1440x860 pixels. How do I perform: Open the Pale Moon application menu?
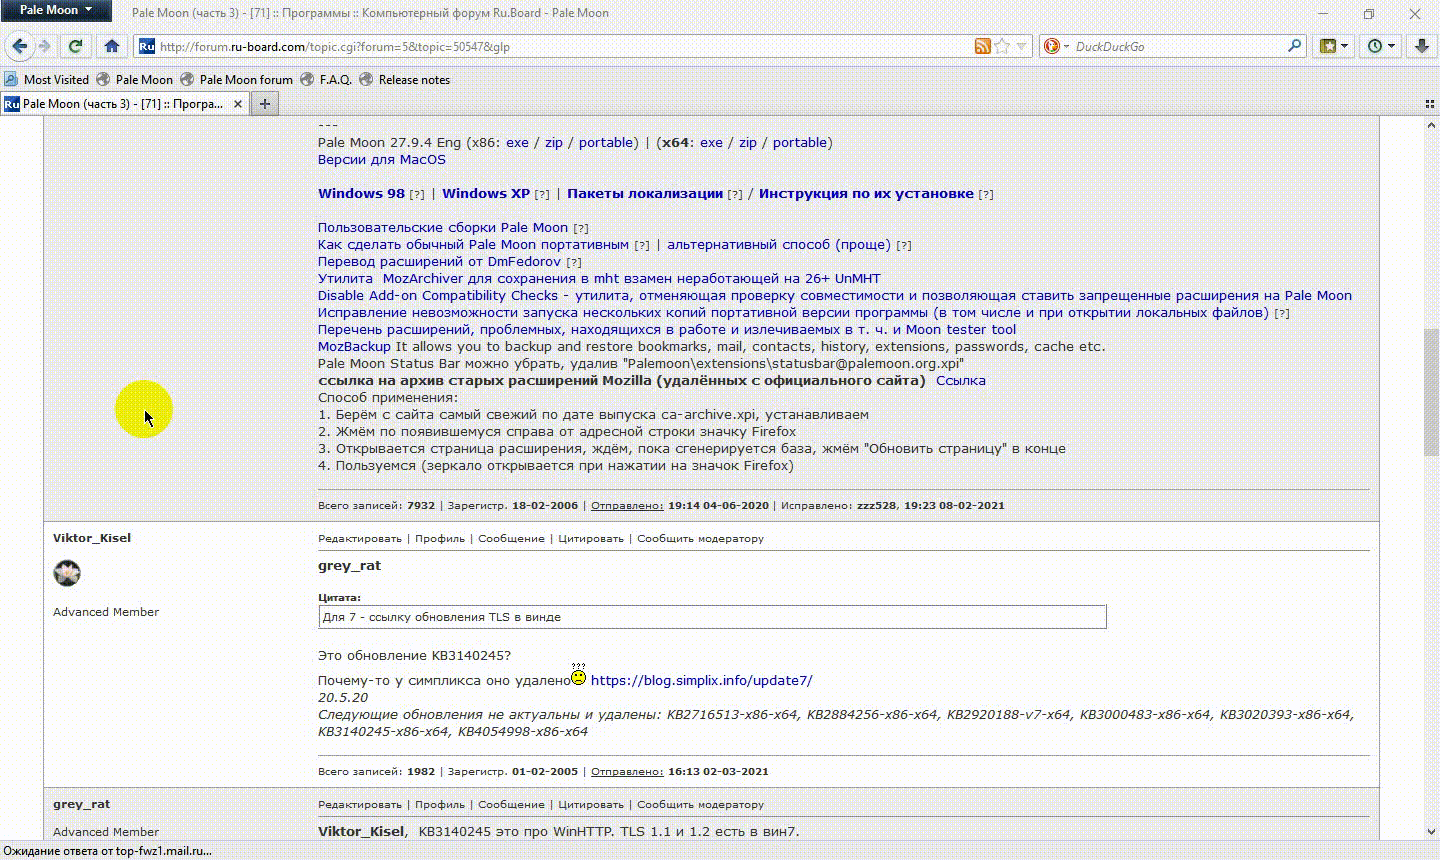[x=56, y=10]
